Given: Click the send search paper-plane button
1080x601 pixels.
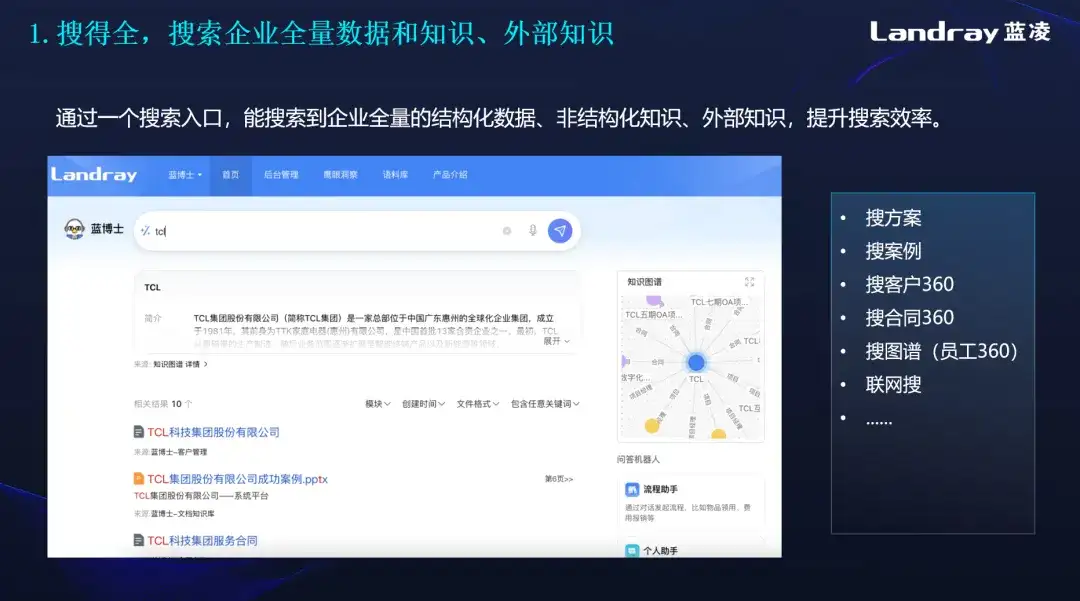Looking at the screenshot, I should 560,231.
